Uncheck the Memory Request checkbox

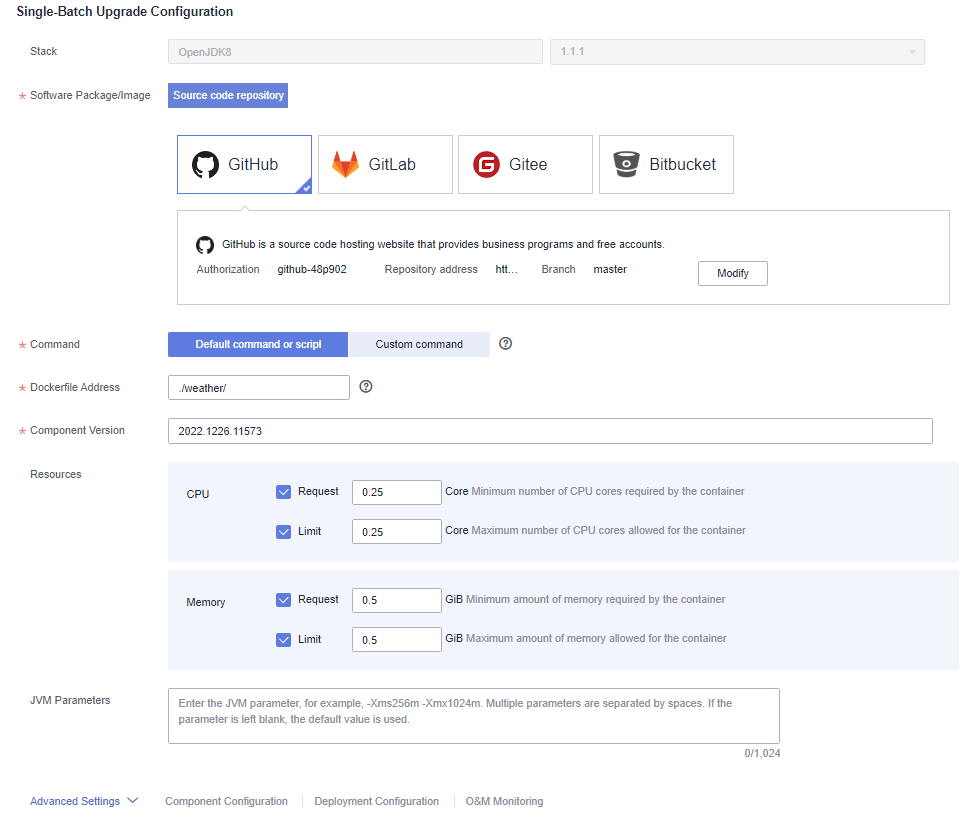[283, 600]
